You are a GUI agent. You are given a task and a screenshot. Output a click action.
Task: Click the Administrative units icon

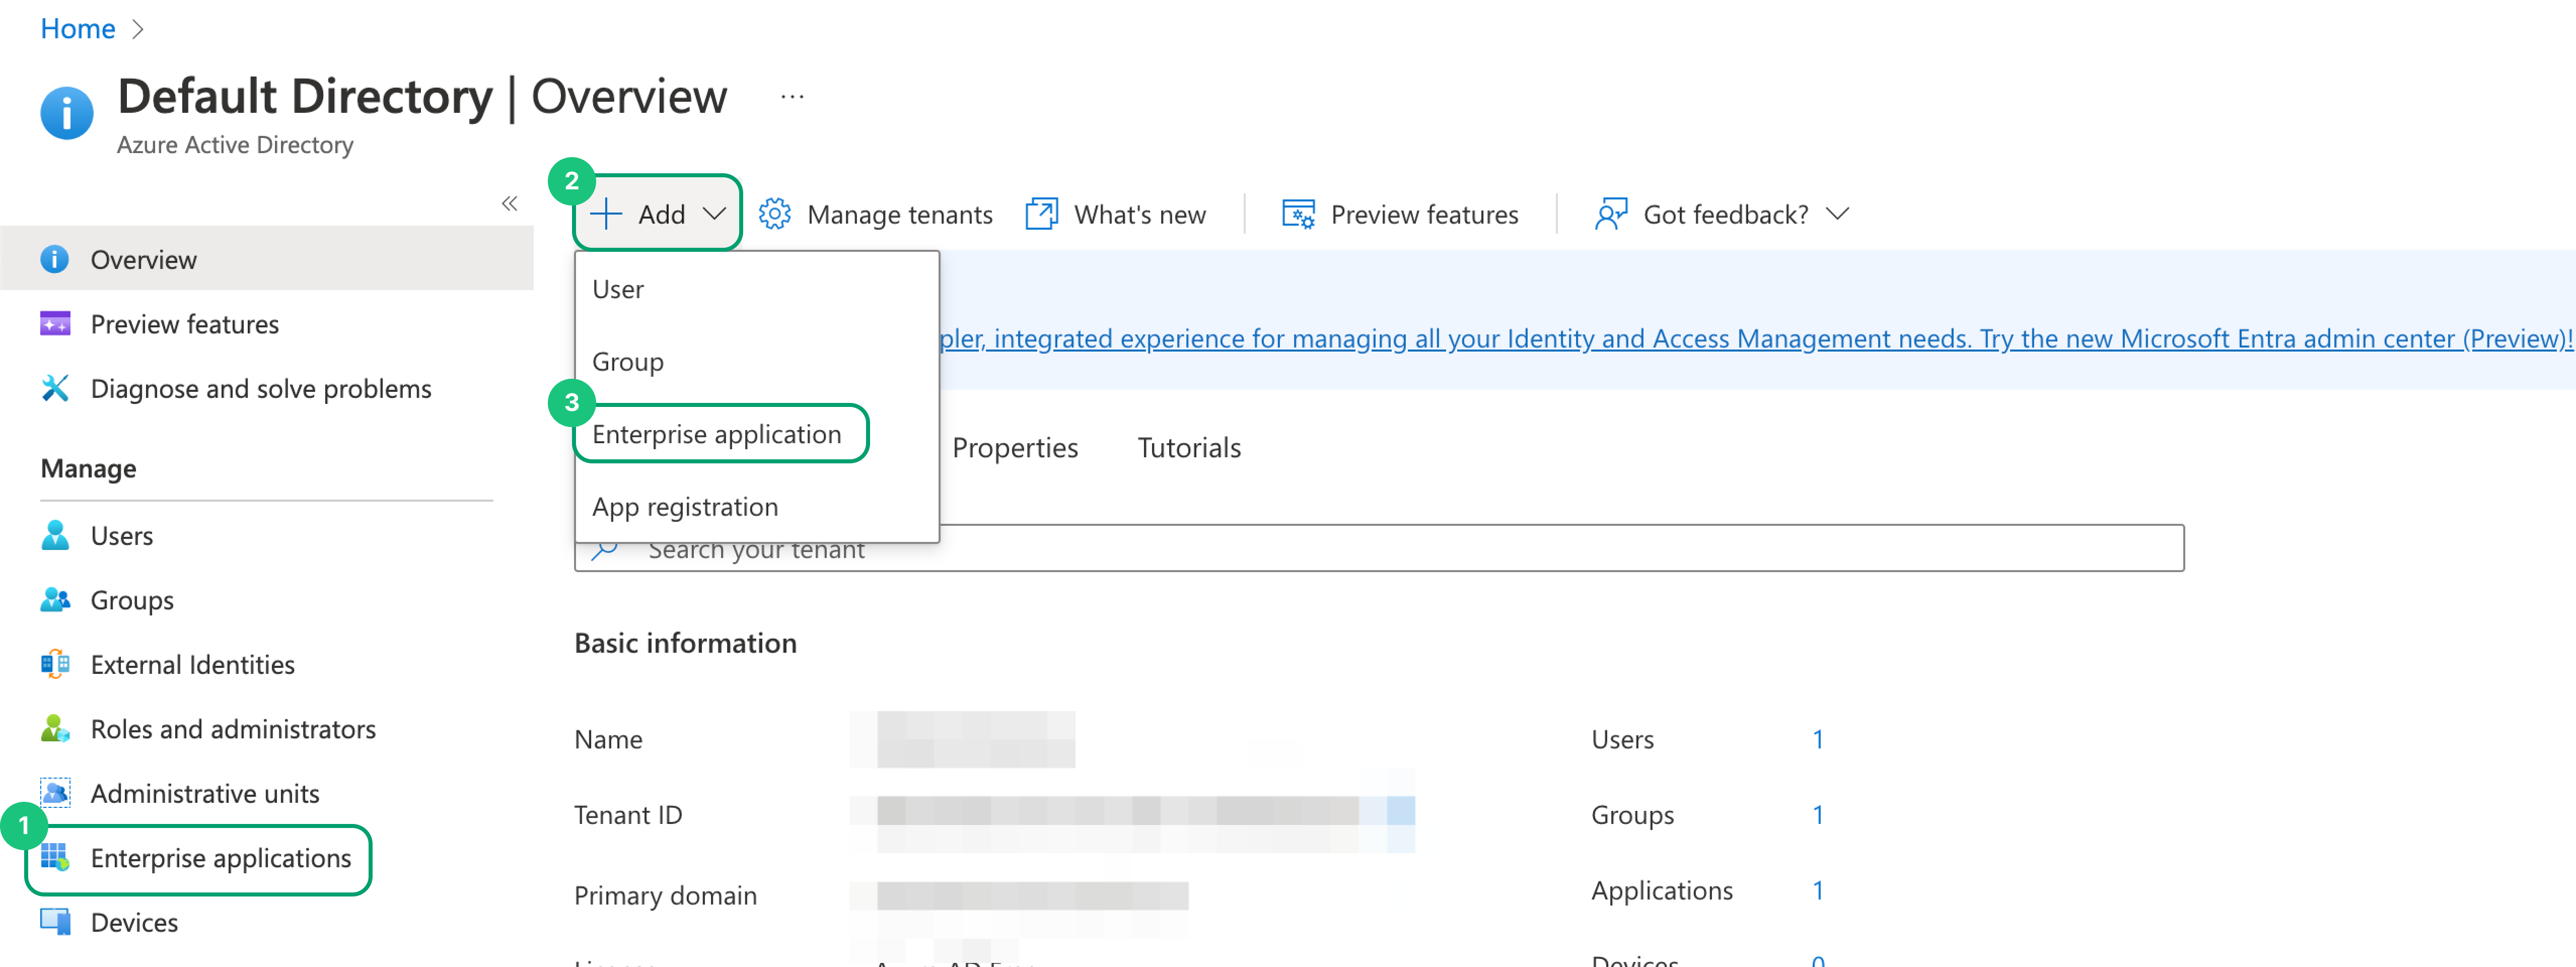55,793
